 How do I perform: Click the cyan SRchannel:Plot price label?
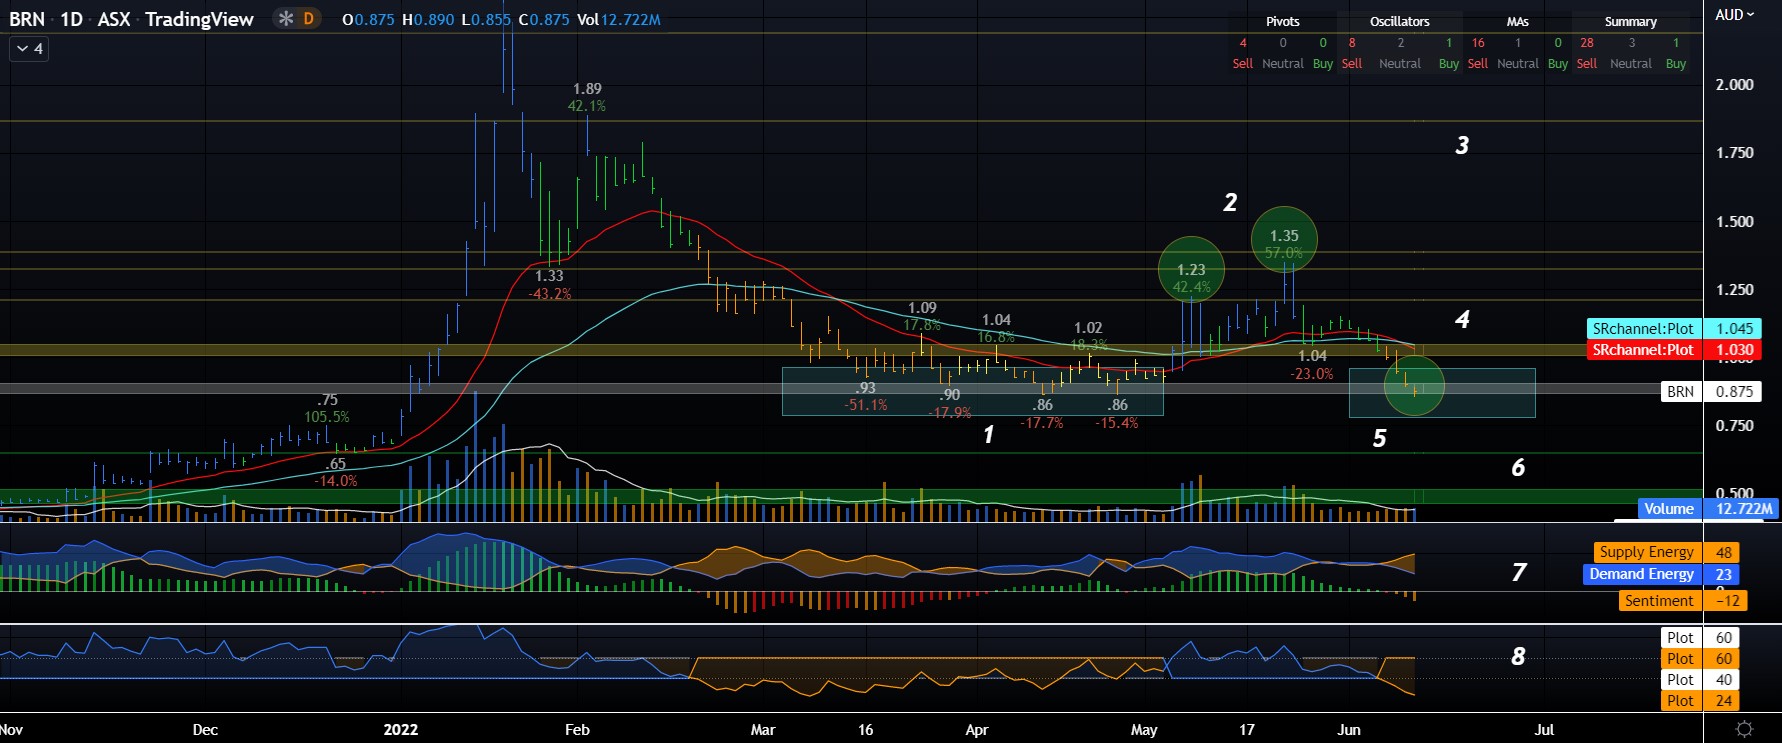(x=1643, y=328)
